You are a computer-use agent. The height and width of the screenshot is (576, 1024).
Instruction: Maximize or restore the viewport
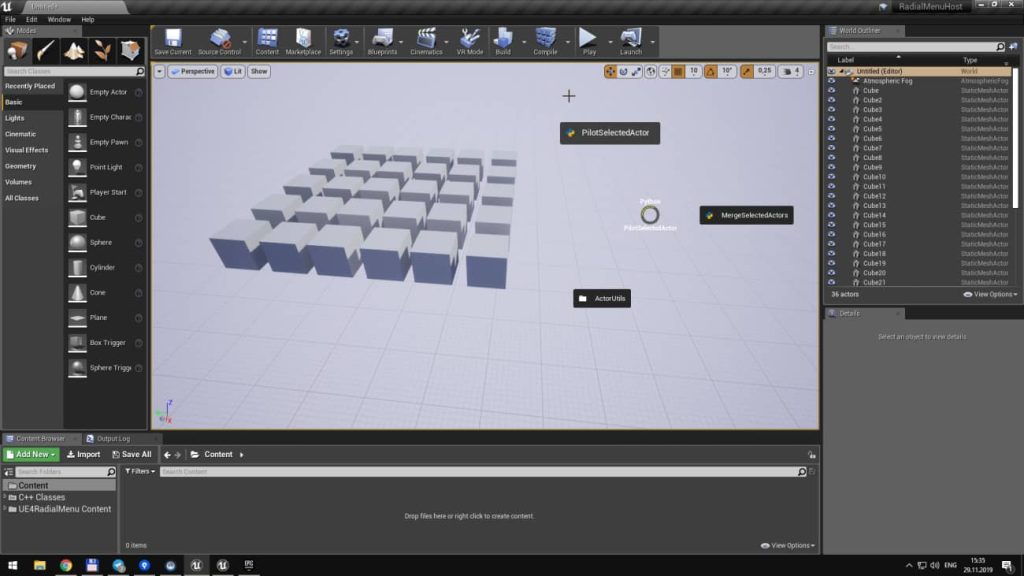(x=811, y=72)
